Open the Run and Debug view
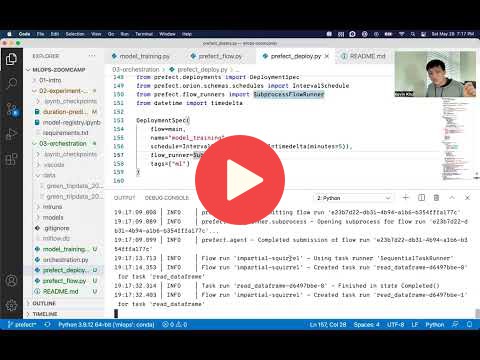 point(11,134)
